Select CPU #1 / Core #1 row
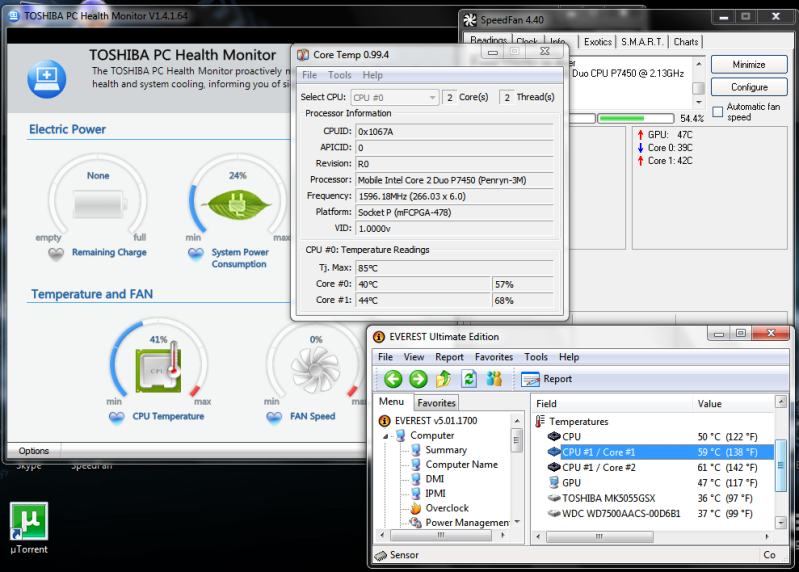This screenshot has width=799, height=572. point(660,452)
